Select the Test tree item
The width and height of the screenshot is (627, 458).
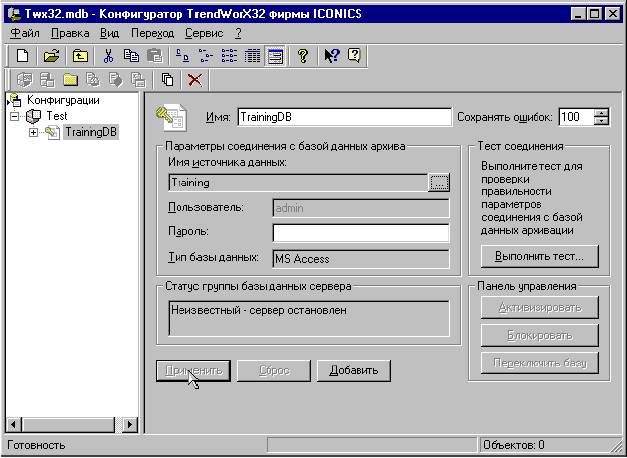tap(57, 116)
